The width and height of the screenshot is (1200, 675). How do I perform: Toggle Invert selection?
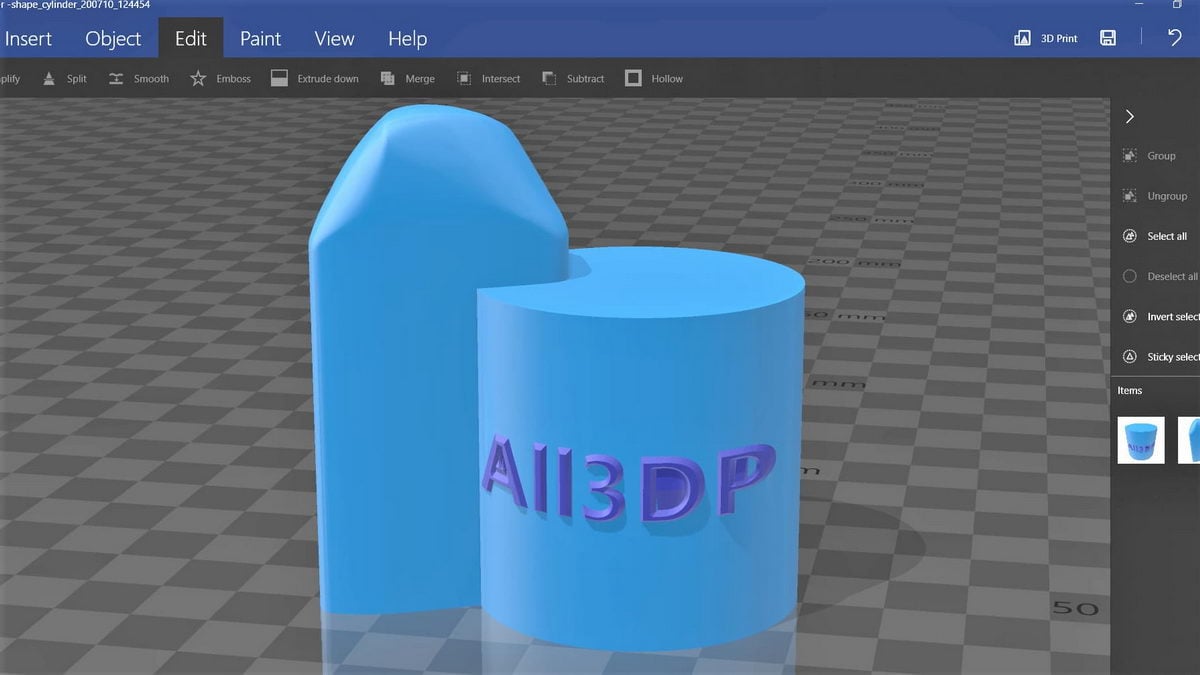click(1163, 316)
